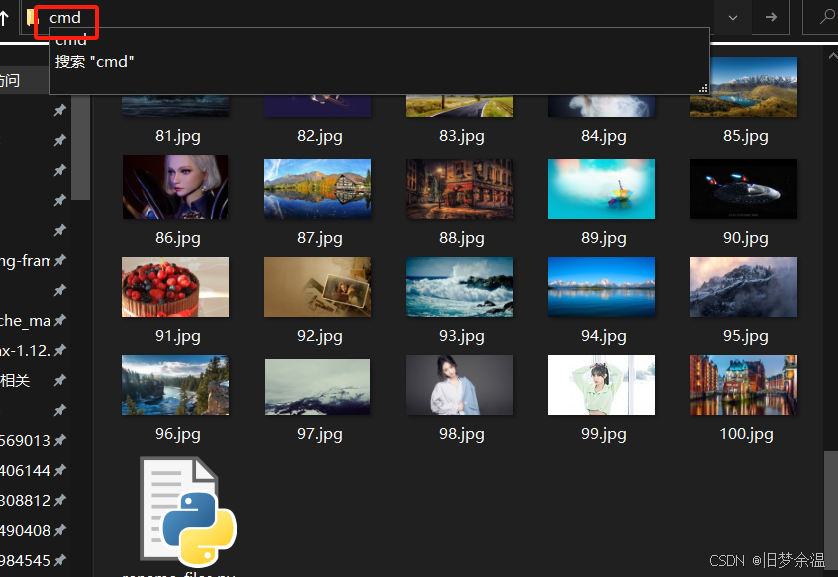Click the pin icon beside the 569013 item
This screenshot has height=577, width=838.
(x=59, y=441)
